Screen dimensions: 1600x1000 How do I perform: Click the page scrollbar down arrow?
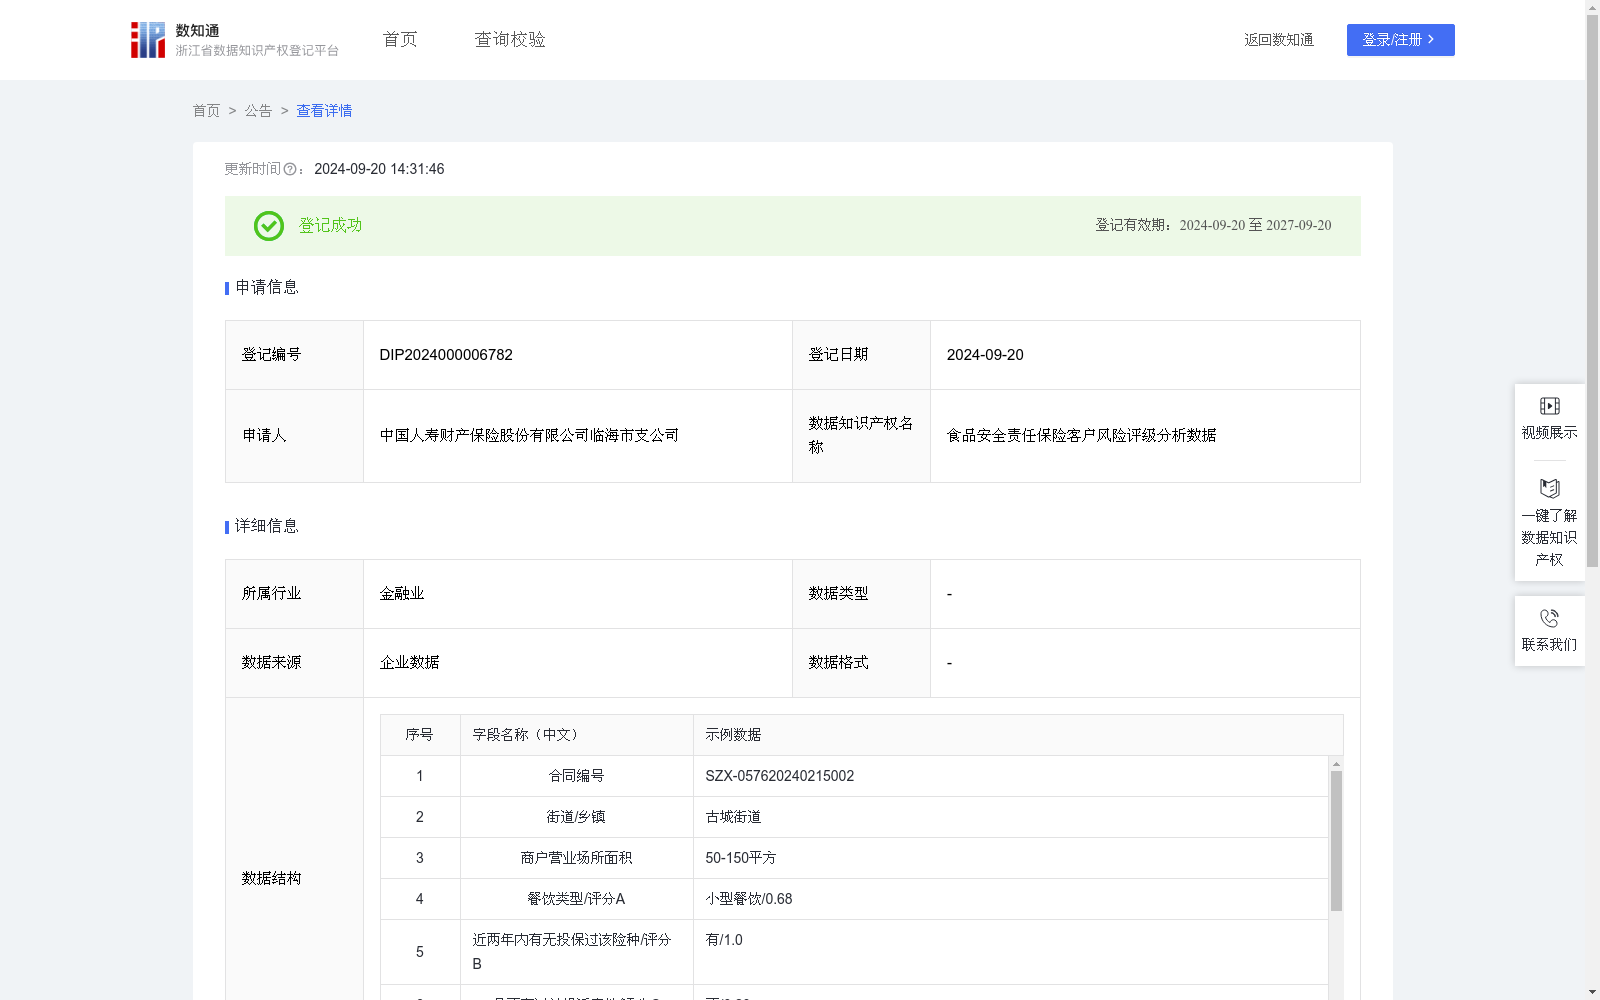1592,993
